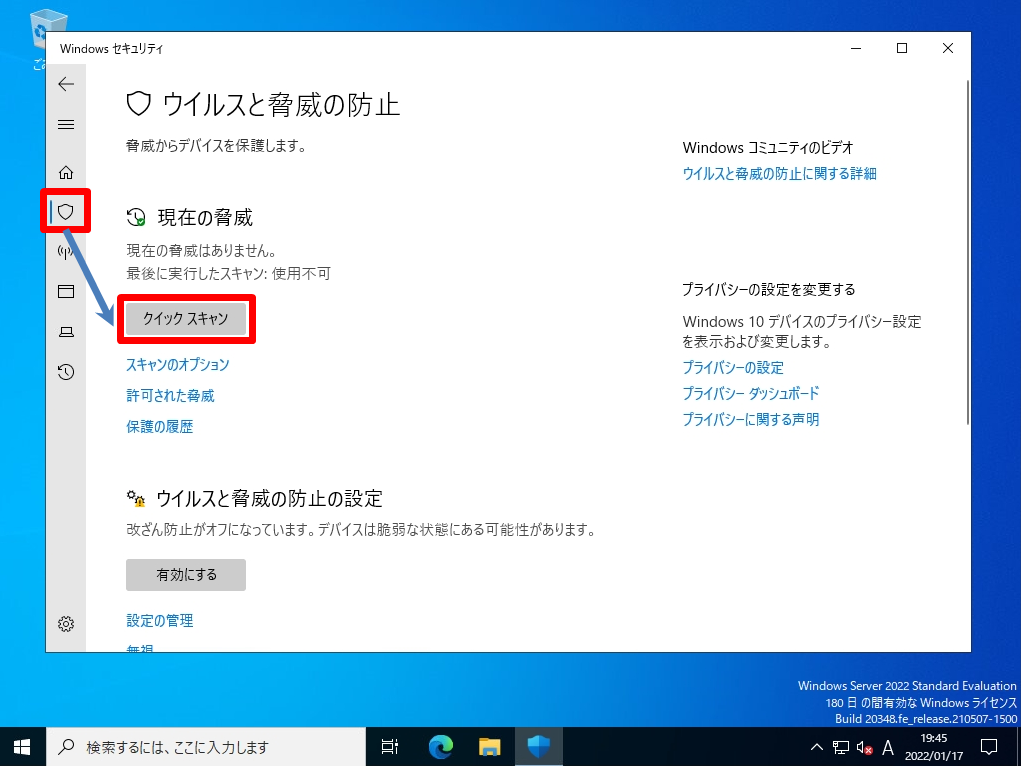This screenshot has height=766, width=1021.
Task: Maximize the Windows セキュリティ window
Action: click(902, 48)
